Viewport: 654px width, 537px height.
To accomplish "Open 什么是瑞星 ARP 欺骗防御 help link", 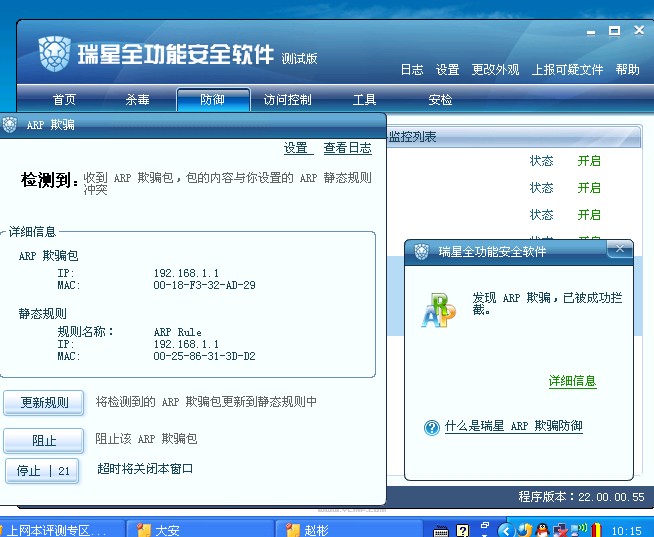I will pyautogui.click(x=513, y=426).
